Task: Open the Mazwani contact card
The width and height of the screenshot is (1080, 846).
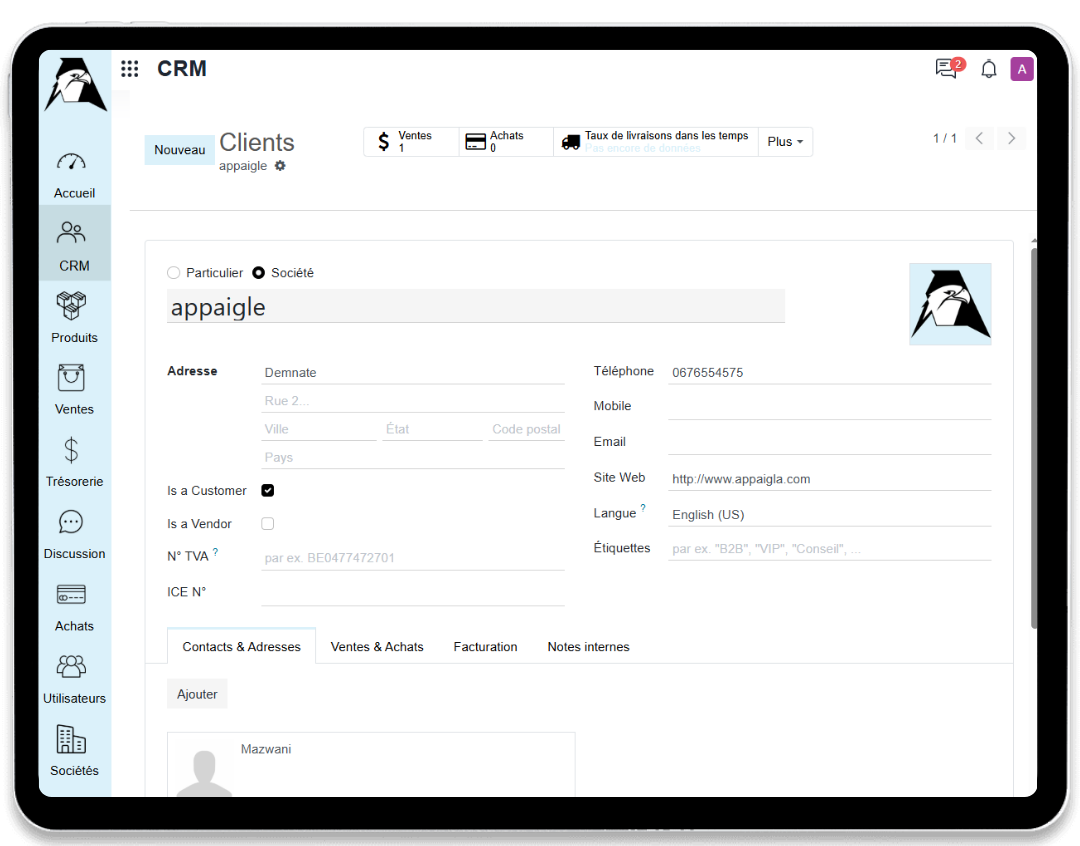Action: [371, 765]
